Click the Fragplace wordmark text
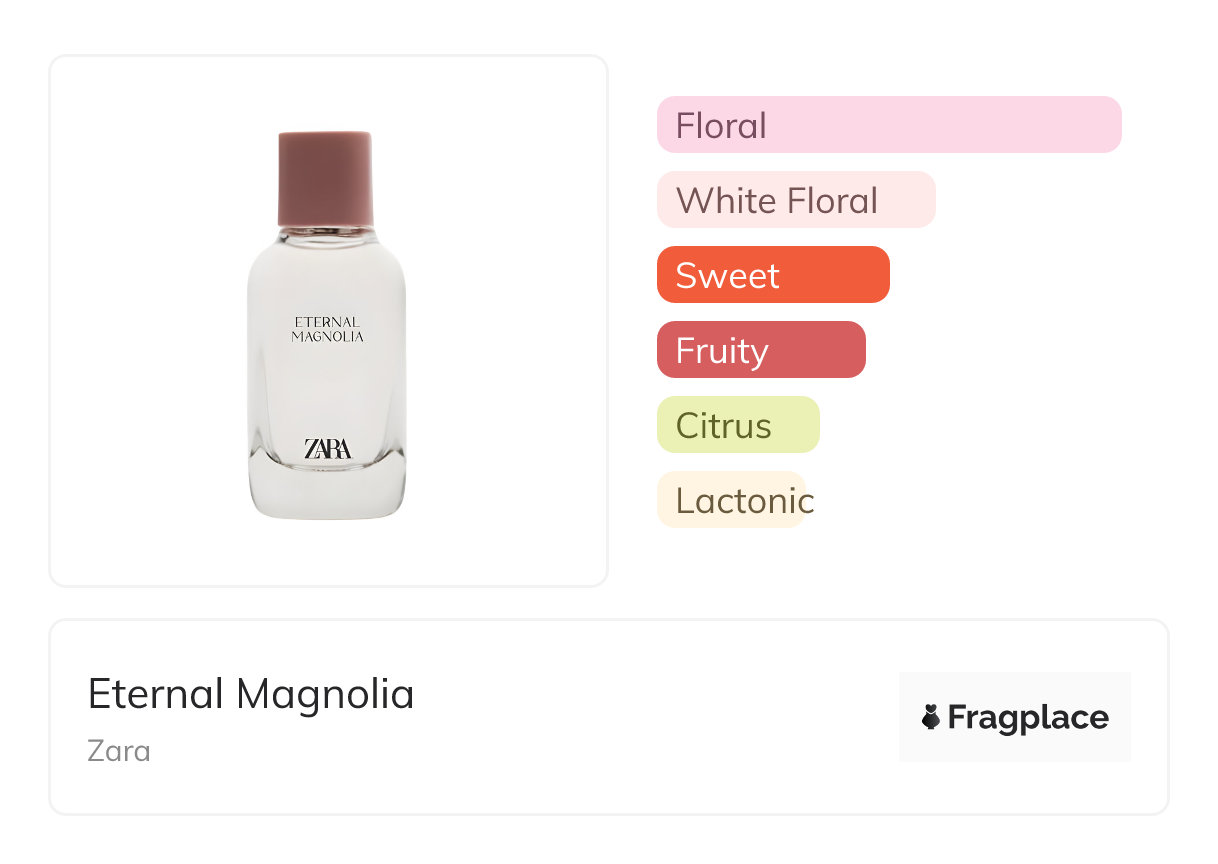 [x=1028, y=717]
